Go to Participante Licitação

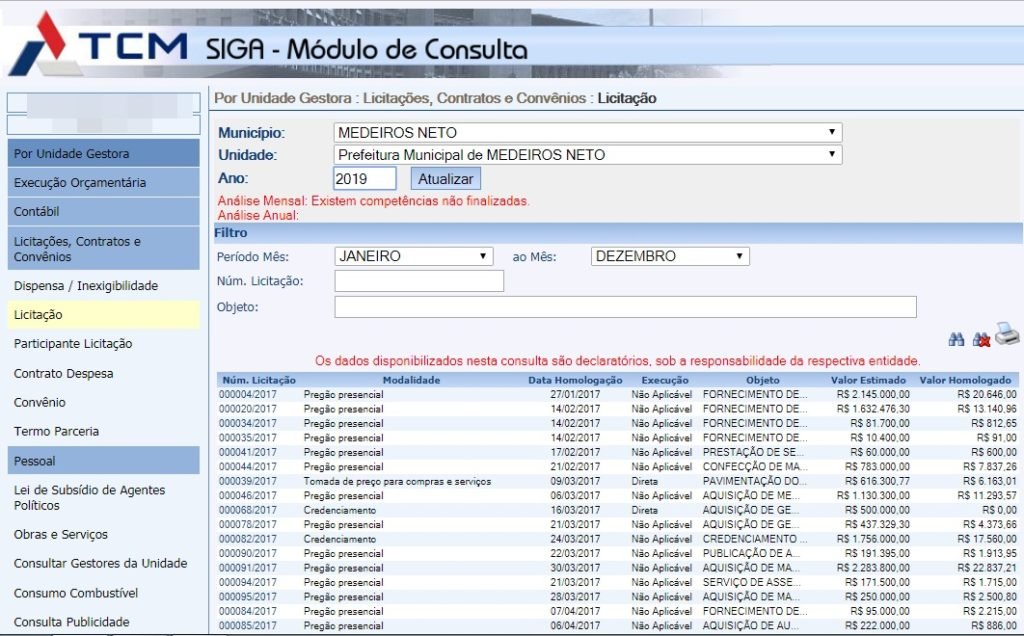coord(73,344)
